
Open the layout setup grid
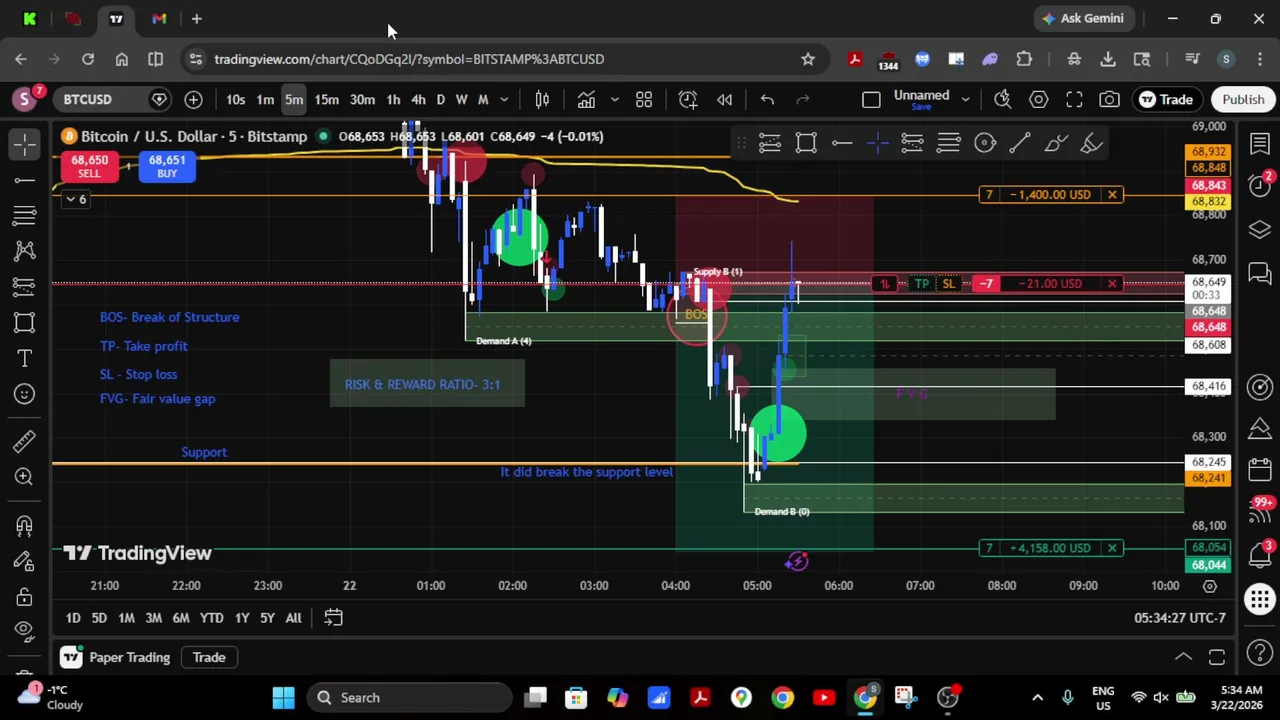pyautogui.click(x=644, y=99)
